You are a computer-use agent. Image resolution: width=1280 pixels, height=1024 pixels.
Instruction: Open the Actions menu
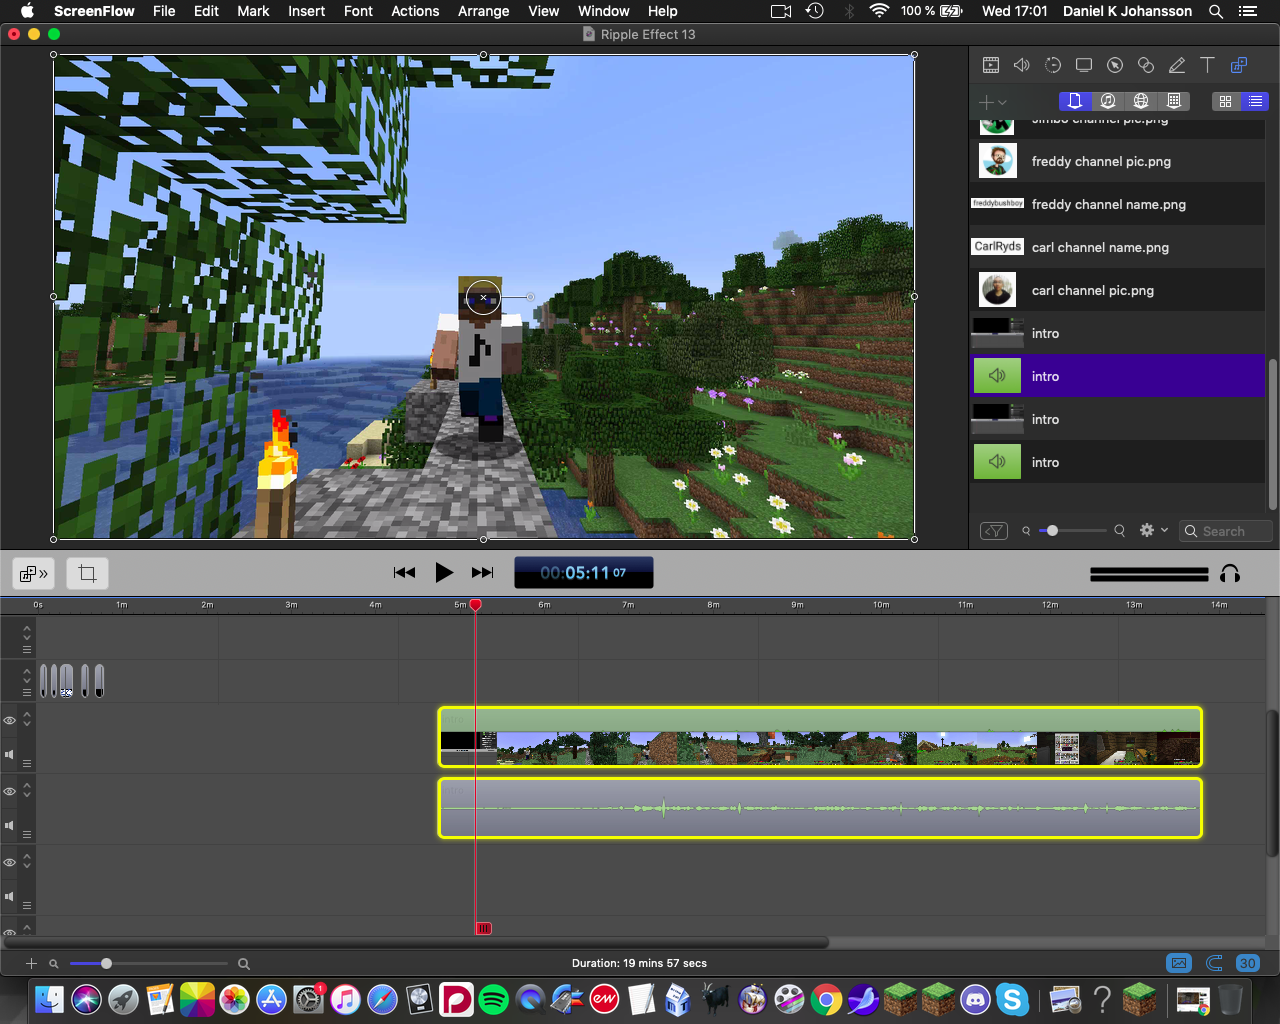click(415, 11)
